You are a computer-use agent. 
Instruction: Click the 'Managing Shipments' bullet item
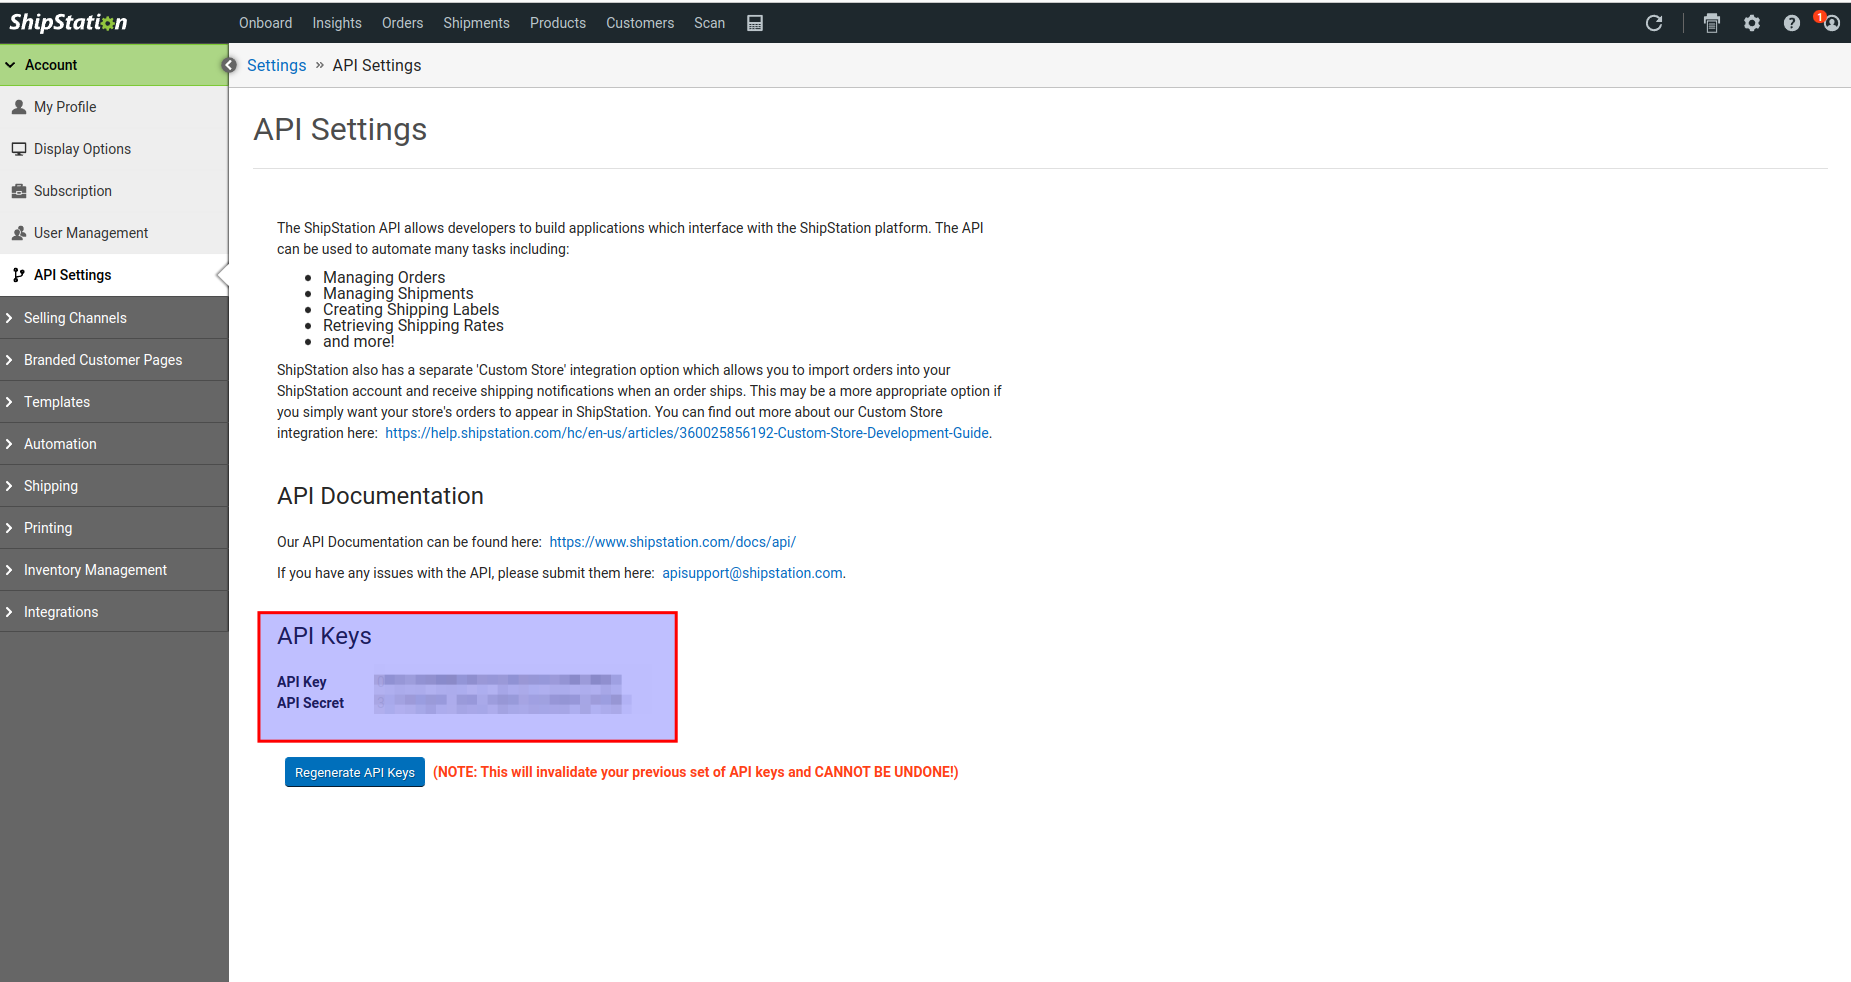click(x=398, y=293)
